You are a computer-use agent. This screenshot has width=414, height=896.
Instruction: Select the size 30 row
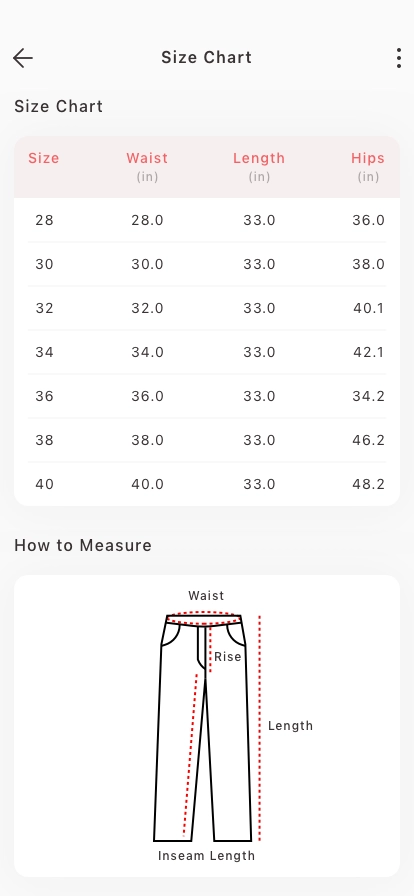207,264
